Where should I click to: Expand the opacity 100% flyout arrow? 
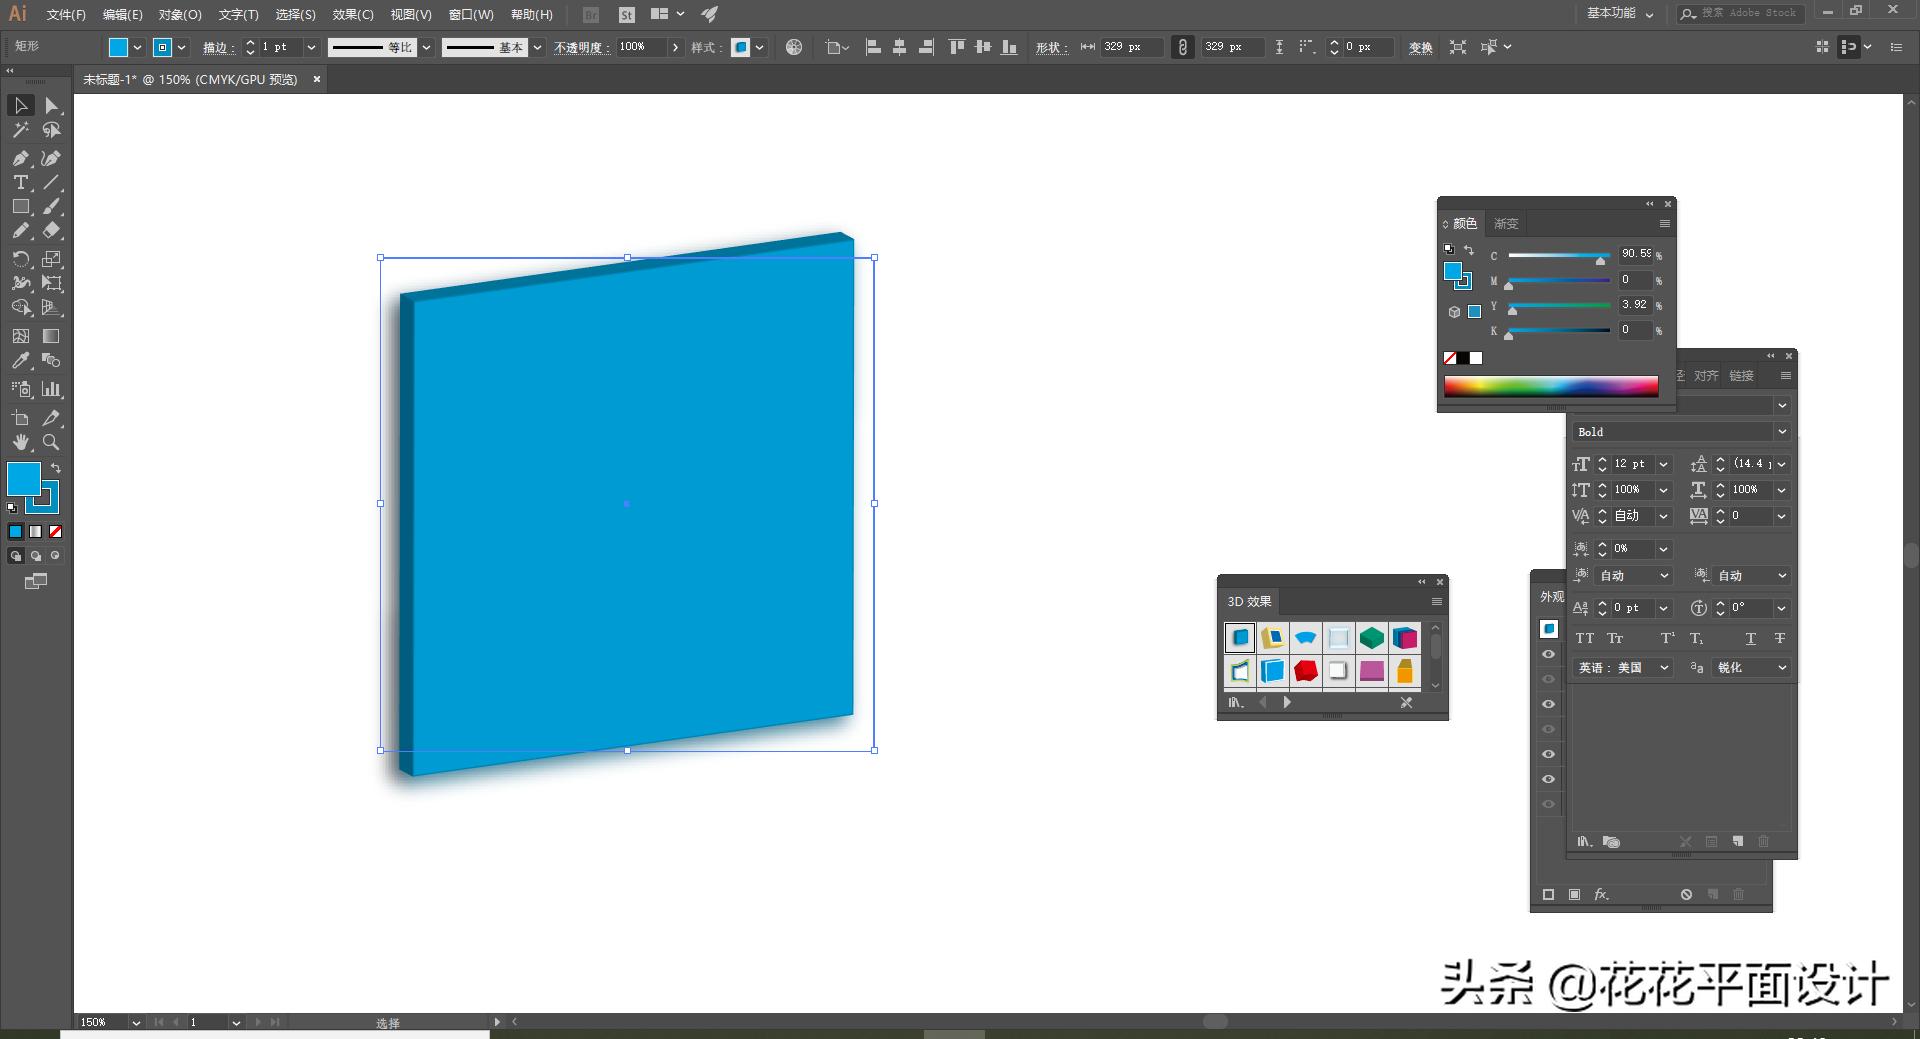tap(676, 47)
